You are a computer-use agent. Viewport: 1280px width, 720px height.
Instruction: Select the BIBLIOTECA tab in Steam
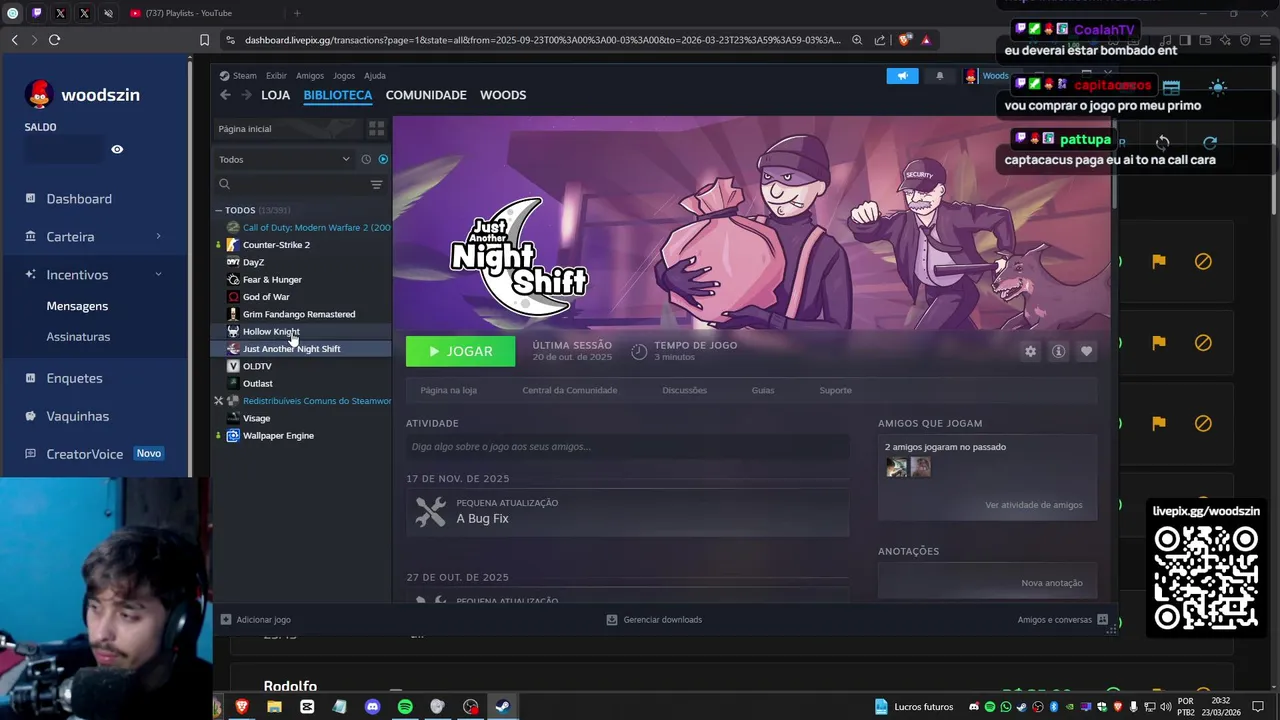click(x=338, y=95)
